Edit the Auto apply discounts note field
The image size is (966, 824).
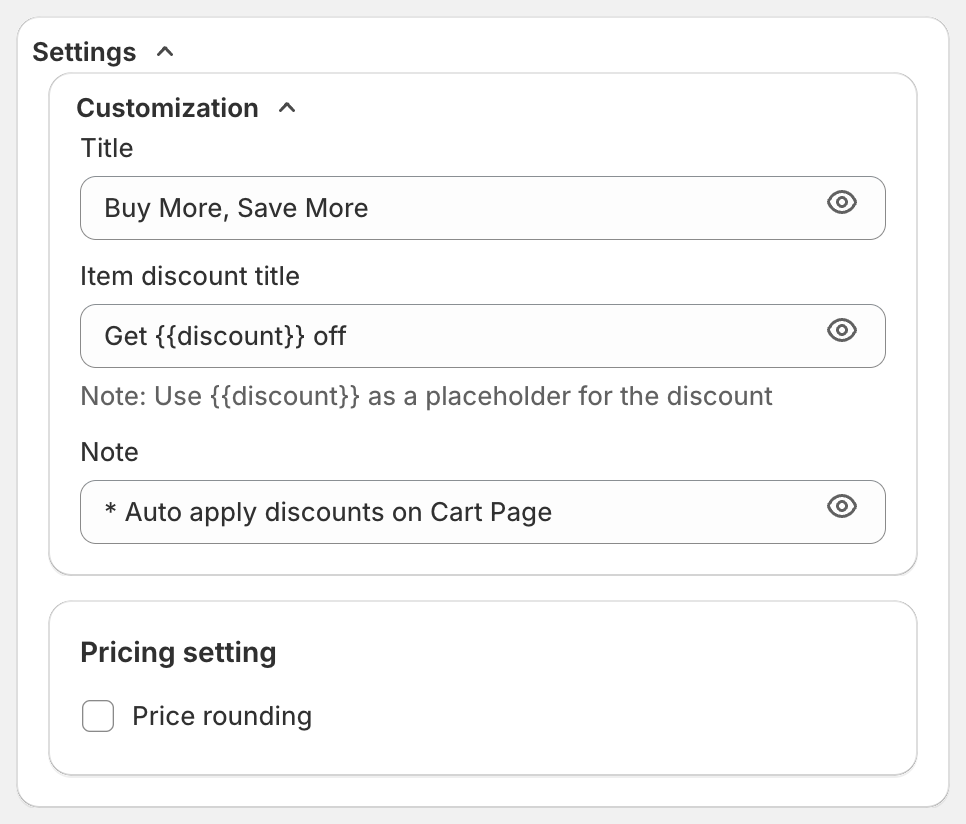482,512
